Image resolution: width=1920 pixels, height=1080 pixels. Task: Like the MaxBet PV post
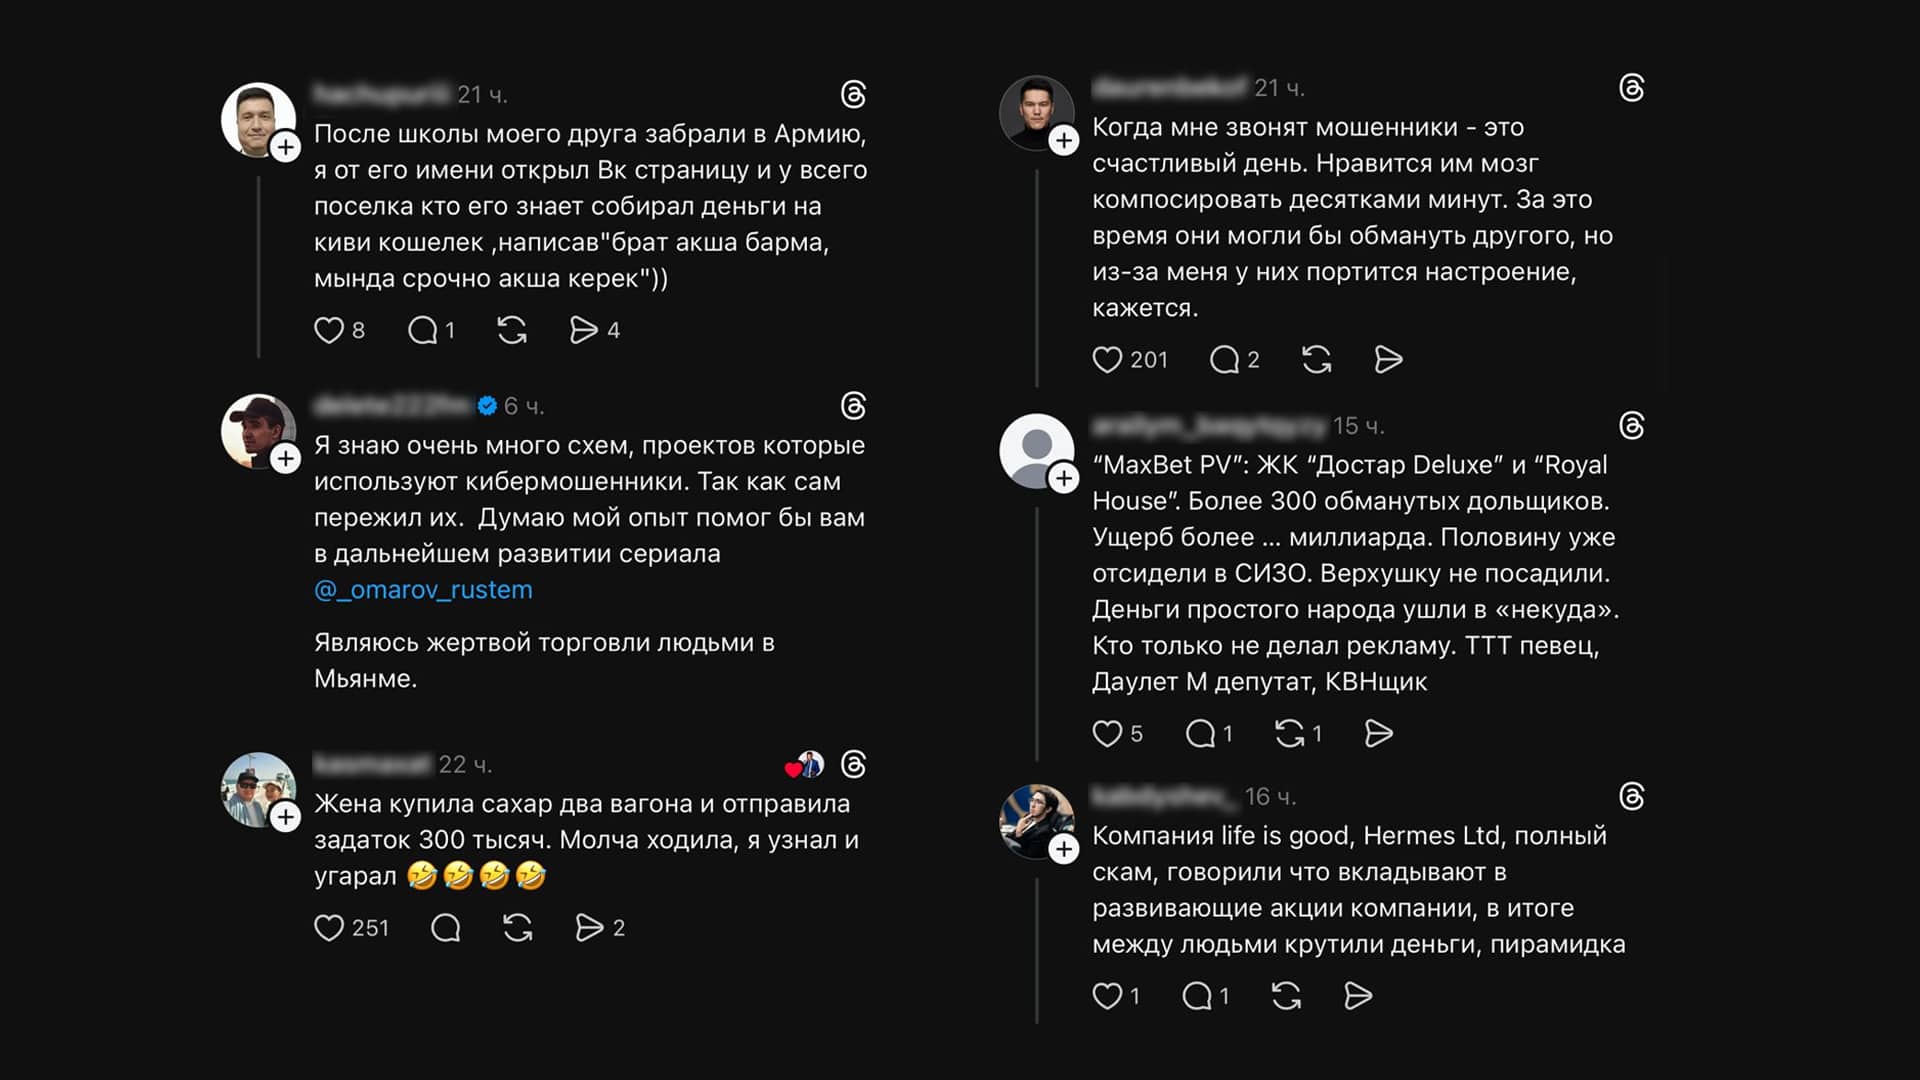click(x=1107, y=734)
